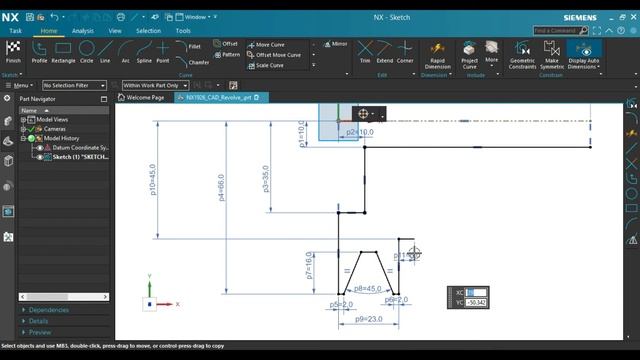Choose the Pattern curve tool
Screen dimensions: 640x360
coord(227,54)
